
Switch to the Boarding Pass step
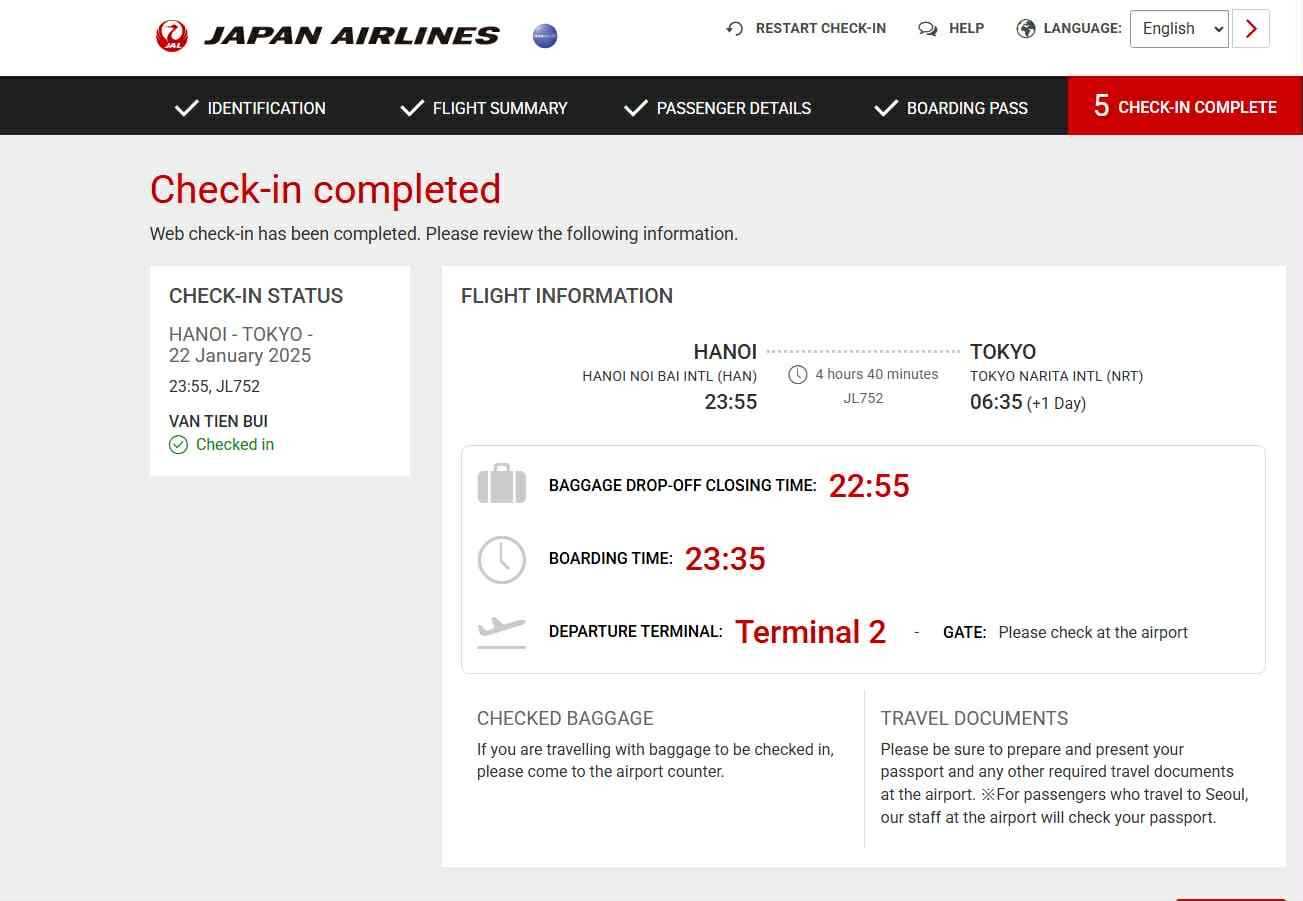(951, 108)
